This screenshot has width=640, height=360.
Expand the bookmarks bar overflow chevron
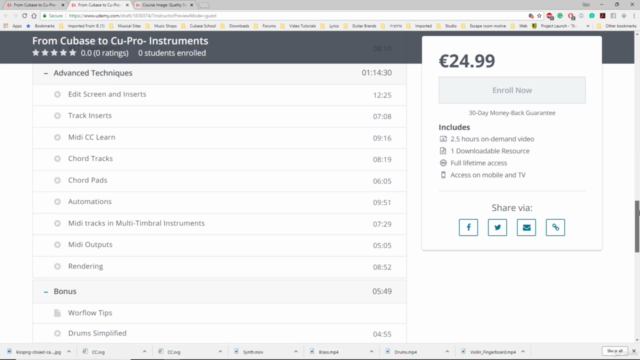click(x=588, y=26)
